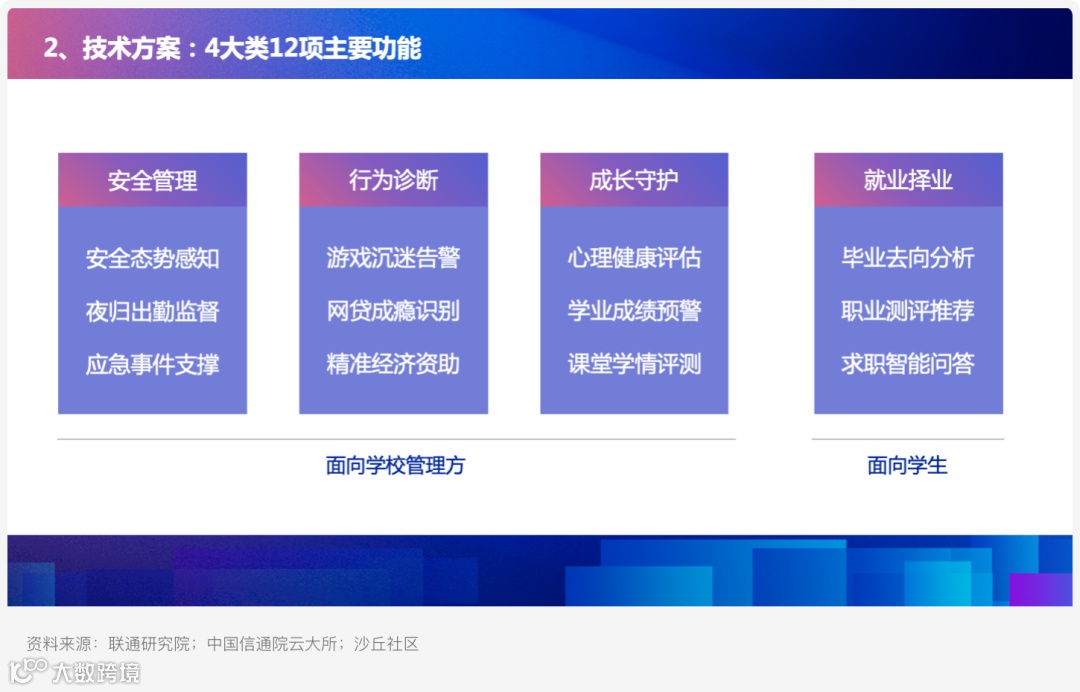Select the 行为诊断 category header

click(x=393, y=180)
